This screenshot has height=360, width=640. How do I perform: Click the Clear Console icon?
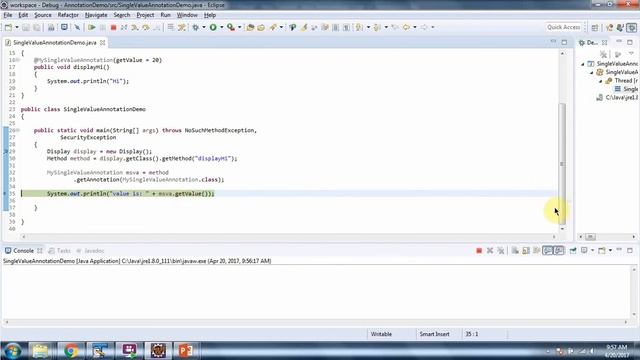(x=515, y=250)
